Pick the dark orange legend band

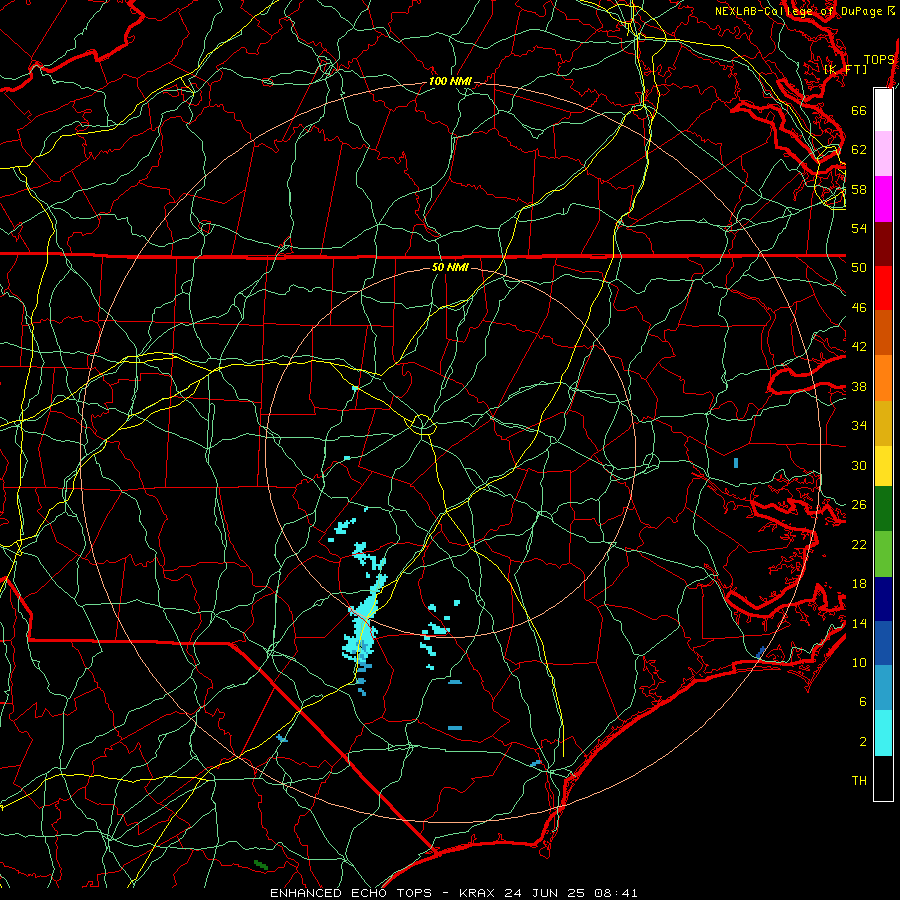883,333
